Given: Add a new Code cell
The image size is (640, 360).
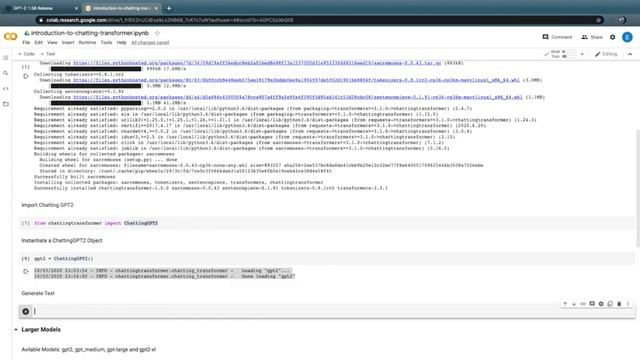Looking at the screenshot, I should [x=27, y=54].
